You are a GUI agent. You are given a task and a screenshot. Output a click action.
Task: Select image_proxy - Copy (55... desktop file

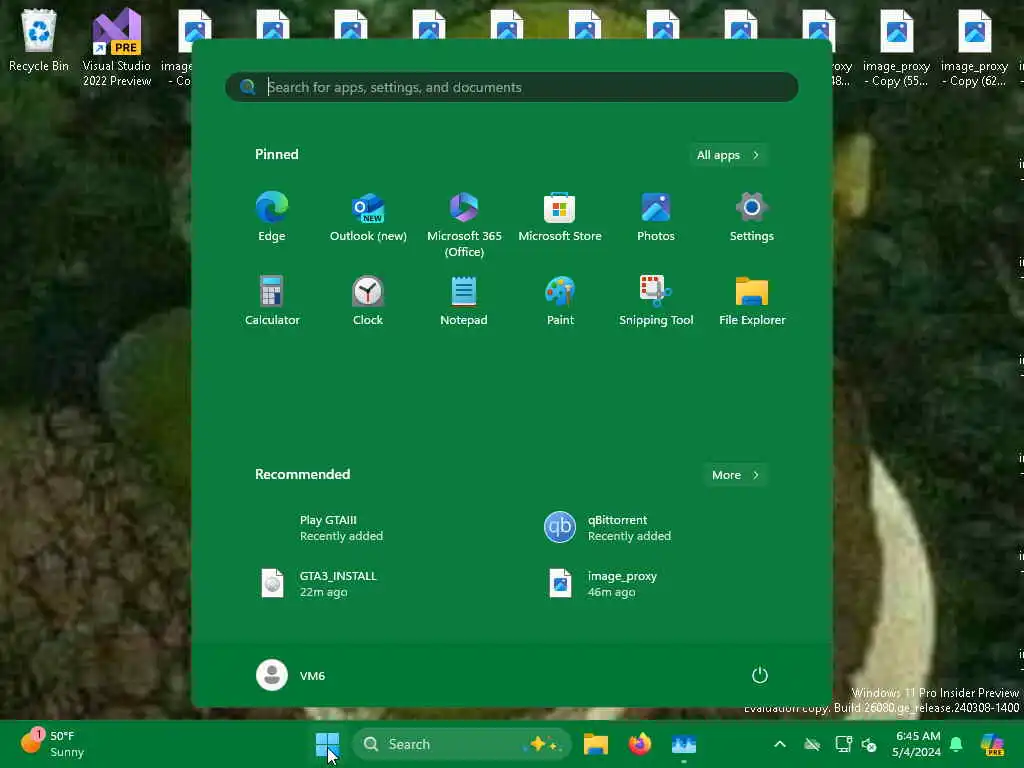(896, 48)
